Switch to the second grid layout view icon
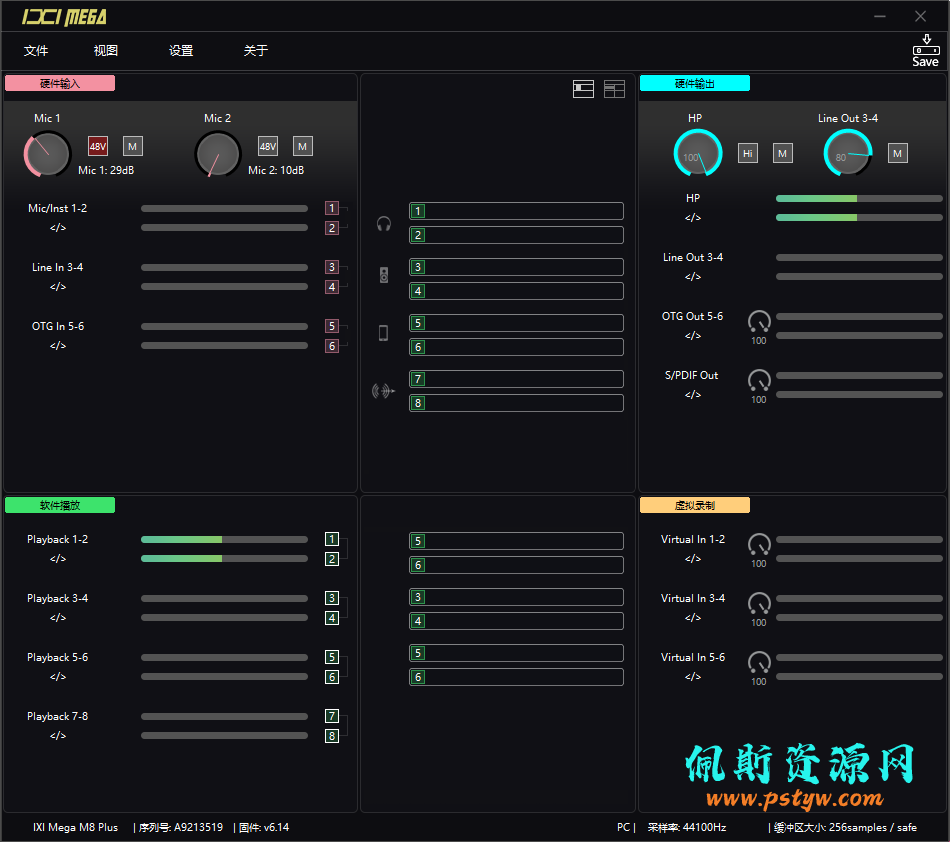This screenshot has height=842, width=950. coord(614,89)
